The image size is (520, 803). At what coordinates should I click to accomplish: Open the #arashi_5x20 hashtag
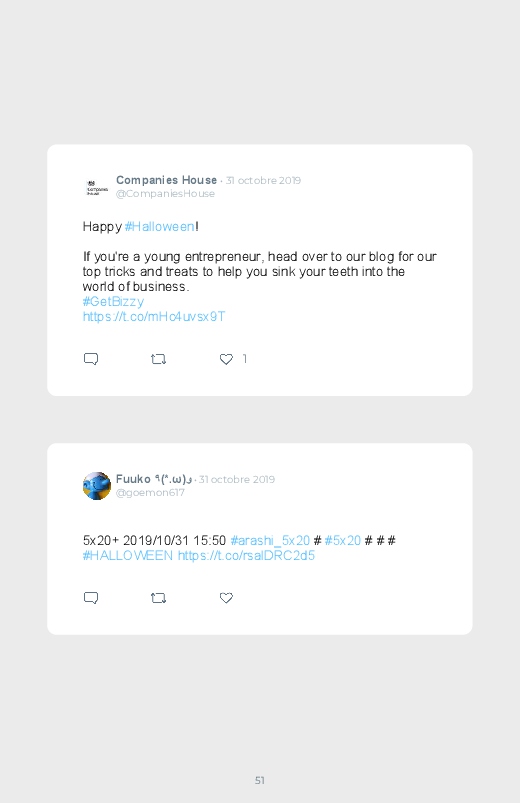[x=270, y=541]
